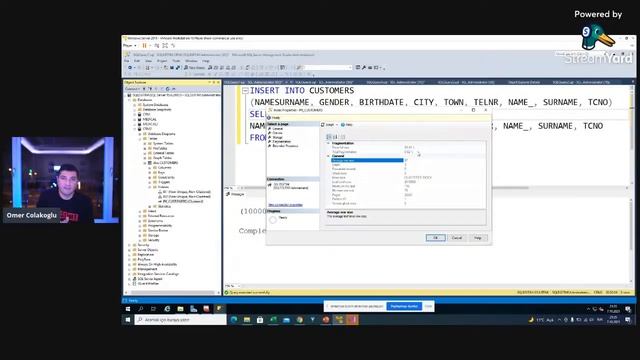Viewport: 640px width, 360px height.
Task: Confirm Index Properties with the OK button
Action: click(x=436, y=238)
